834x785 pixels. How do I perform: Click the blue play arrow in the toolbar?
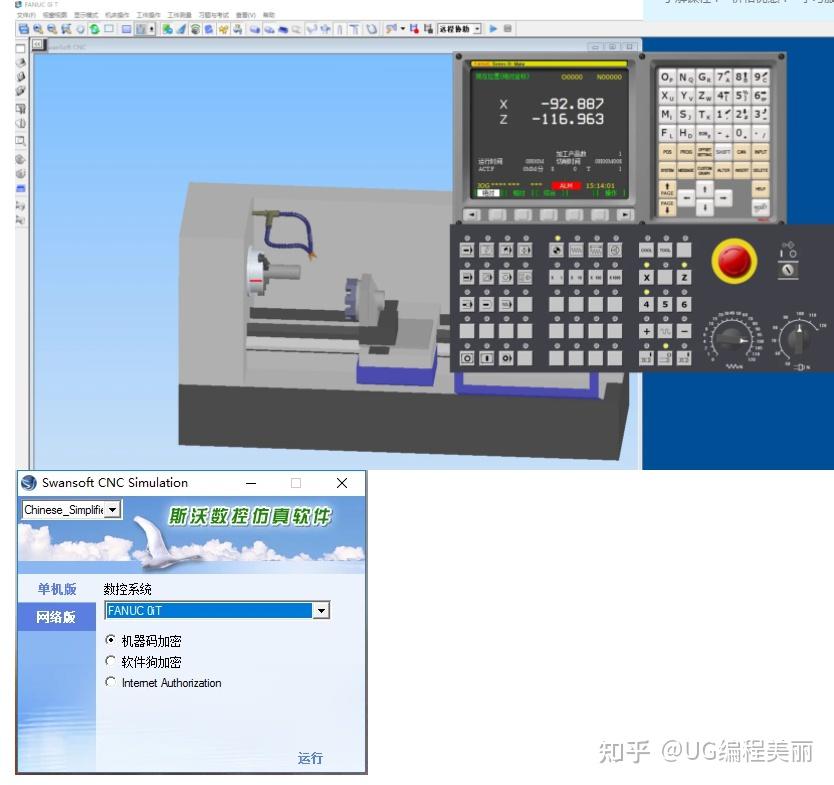coord(493,29)
